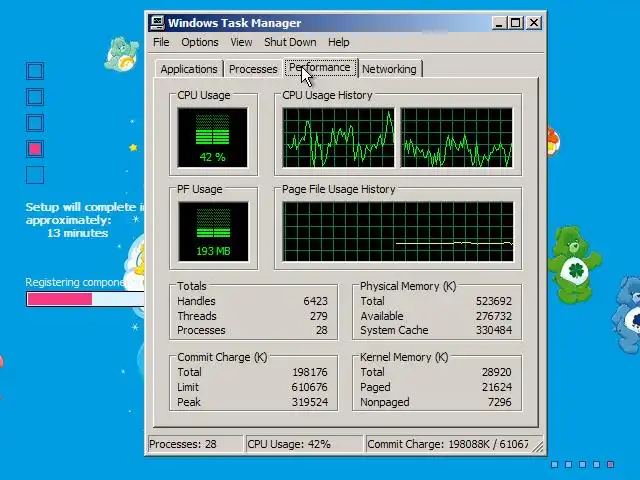Click the Threads label in Totals
This screenshot has width=640, height=480.
tap(197, 316)
